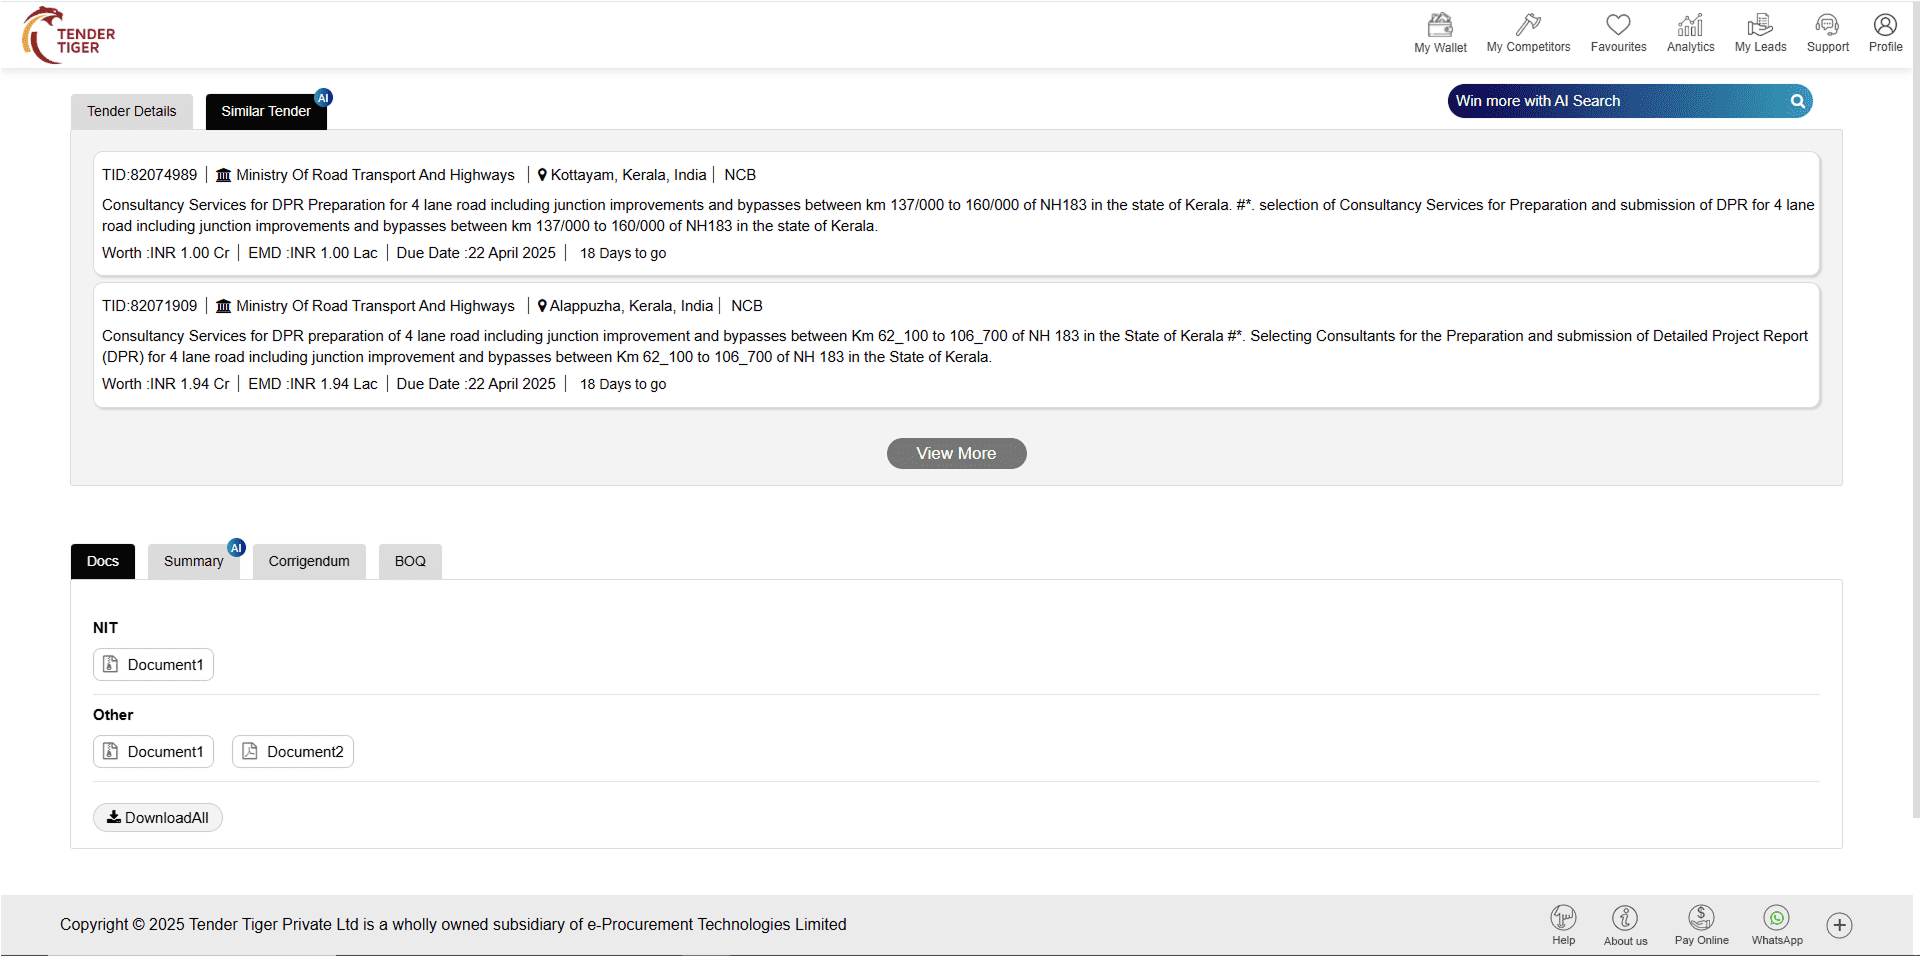Open Pay Online
1920x957 pixels.
[1700, 918]
